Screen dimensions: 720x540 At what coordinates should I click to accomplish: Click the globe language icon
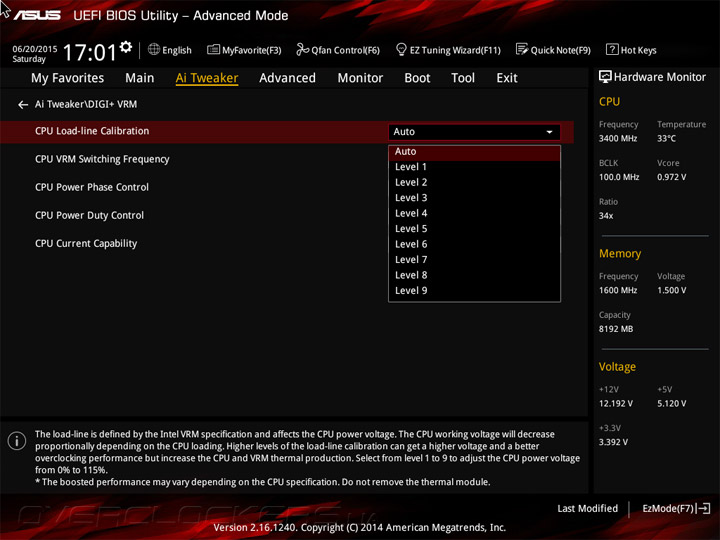tap(154, 50)
